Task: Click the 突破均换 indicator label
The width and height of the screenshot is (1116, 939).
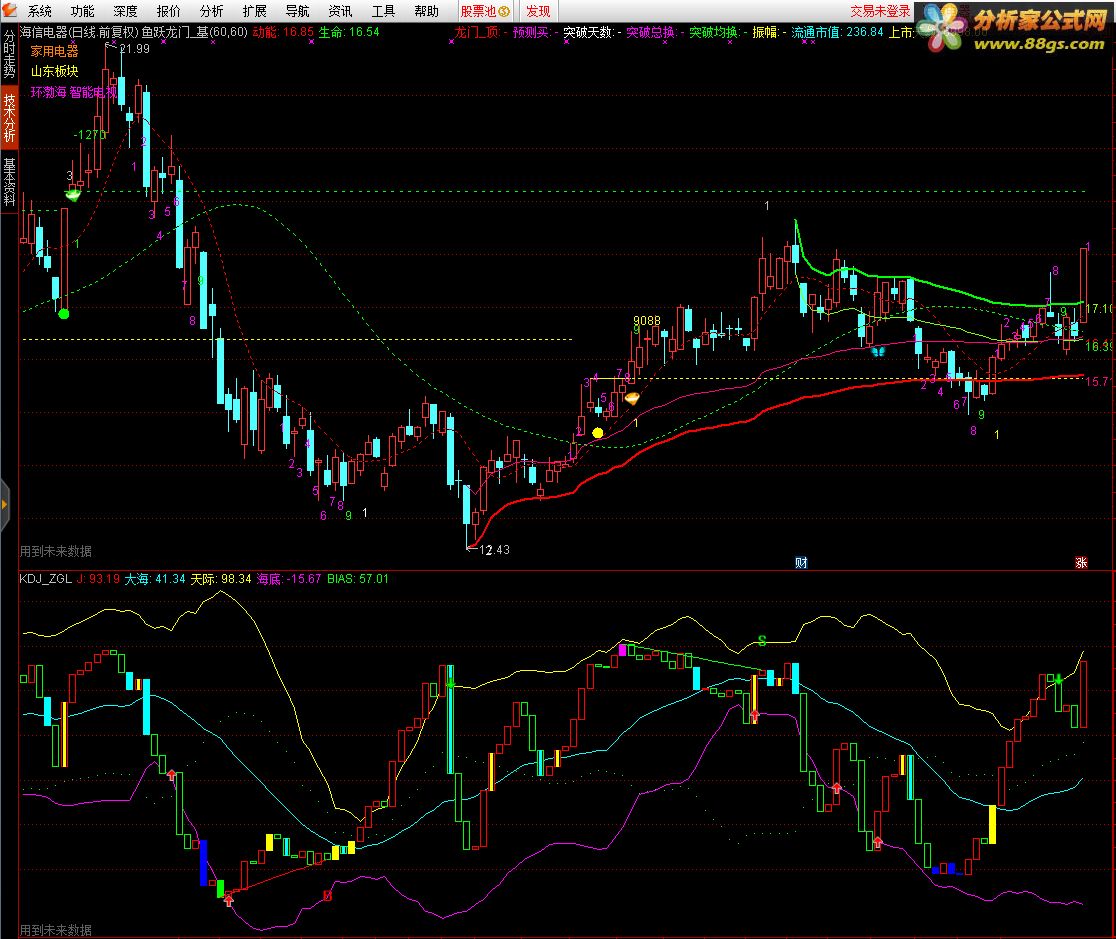Action: (717, 32)
